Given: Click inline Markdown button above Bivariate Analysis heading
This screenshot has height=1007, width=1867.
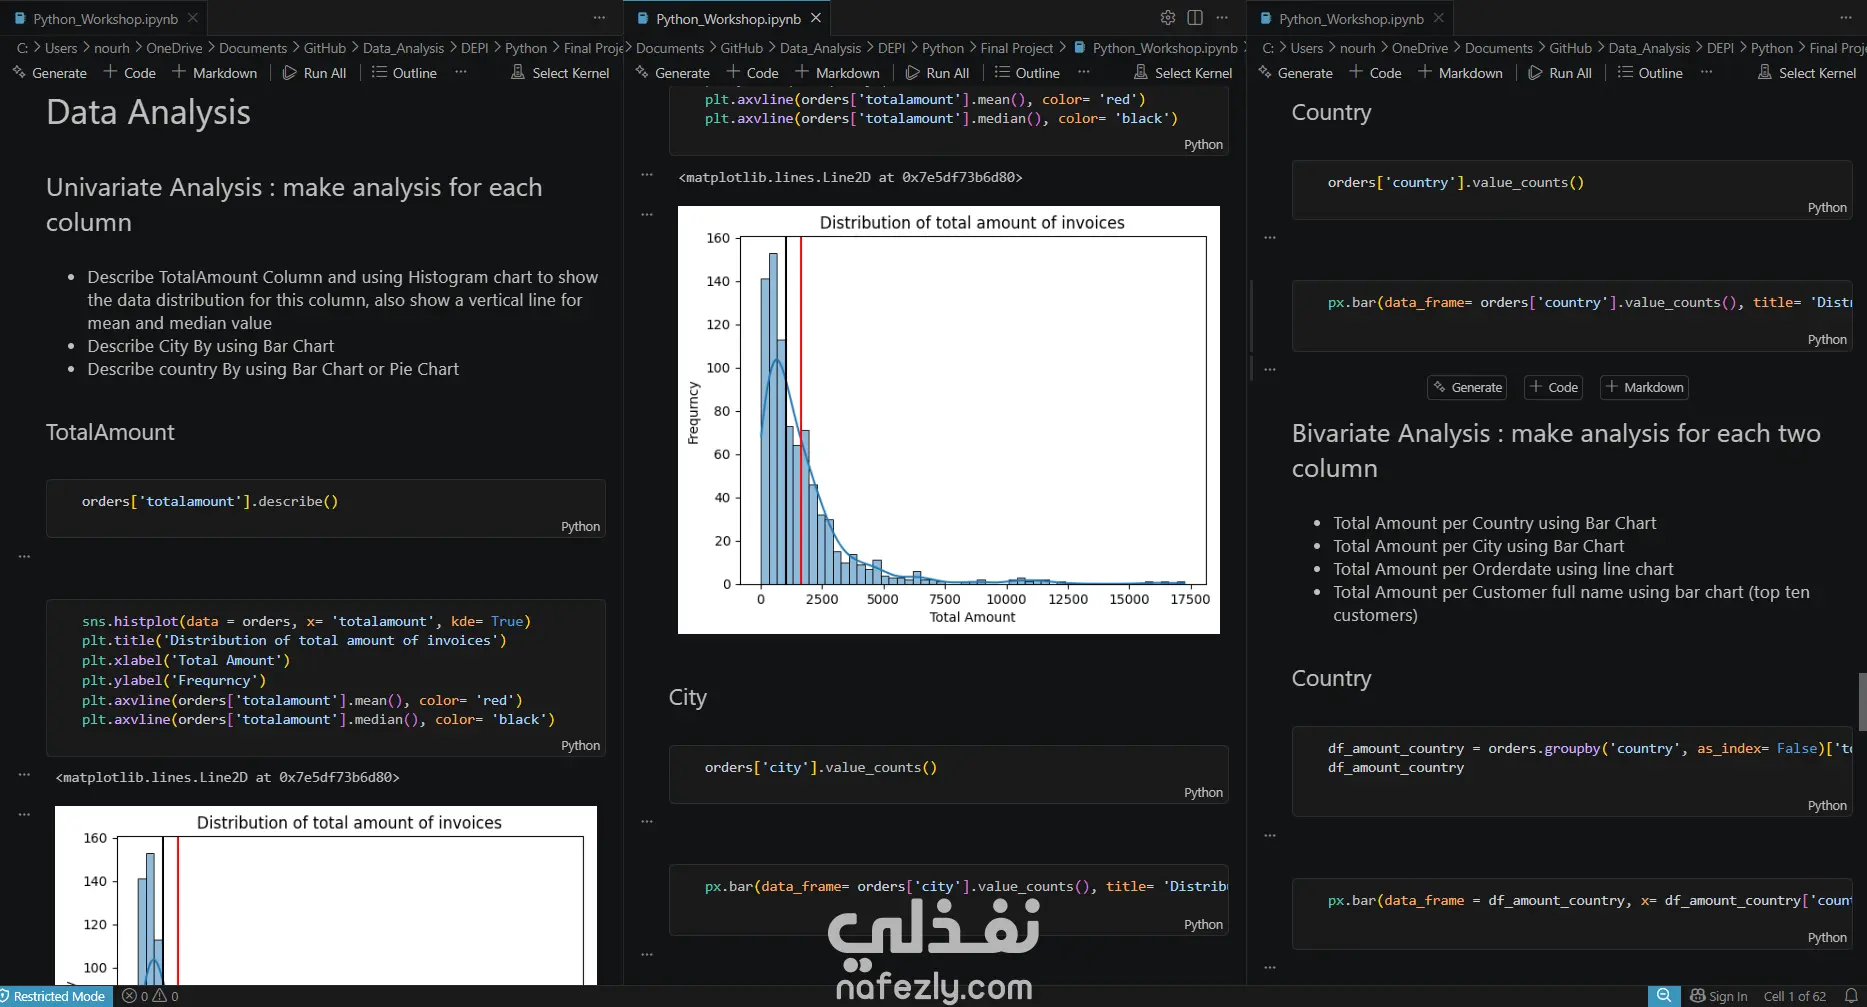Looking at the screenshot, I should (1644, 387).
